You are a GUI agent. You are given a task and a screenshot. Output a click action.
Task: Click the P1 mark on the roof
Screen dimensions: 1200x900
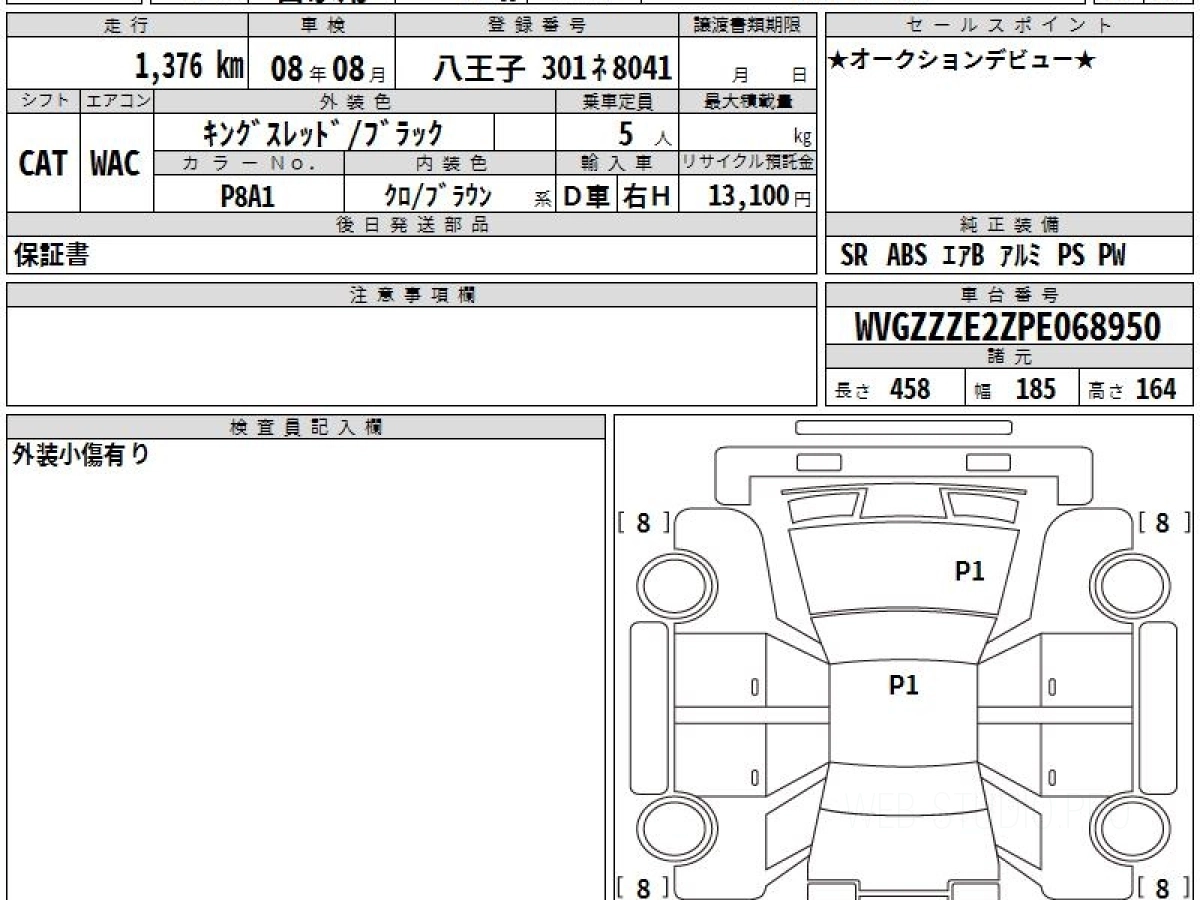tap(903, 685)
